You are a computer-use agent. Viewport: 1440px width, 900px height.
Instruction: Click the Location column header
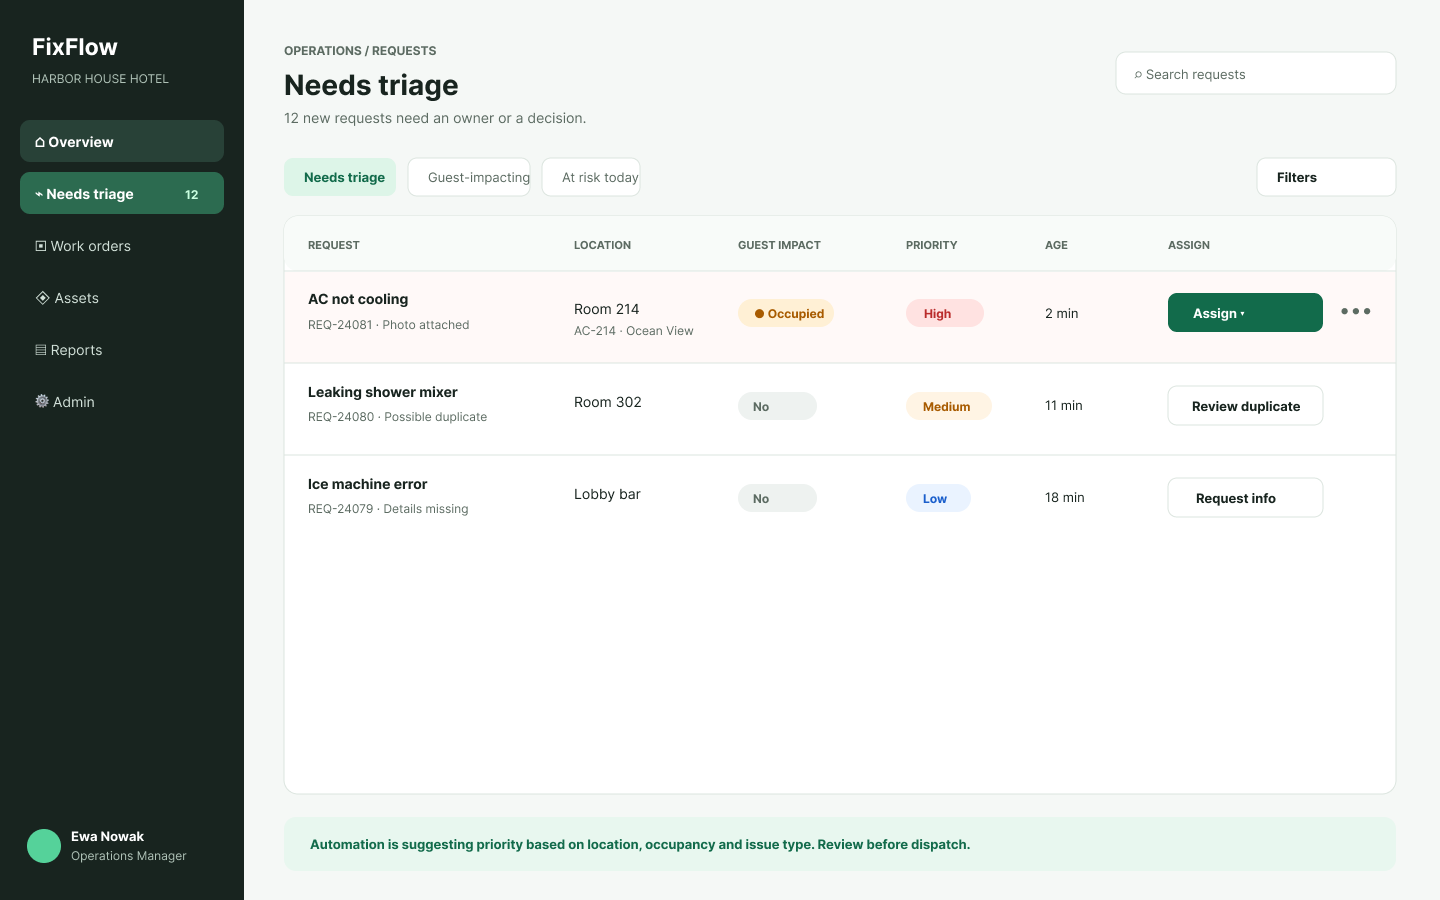[x=602, y=245]
